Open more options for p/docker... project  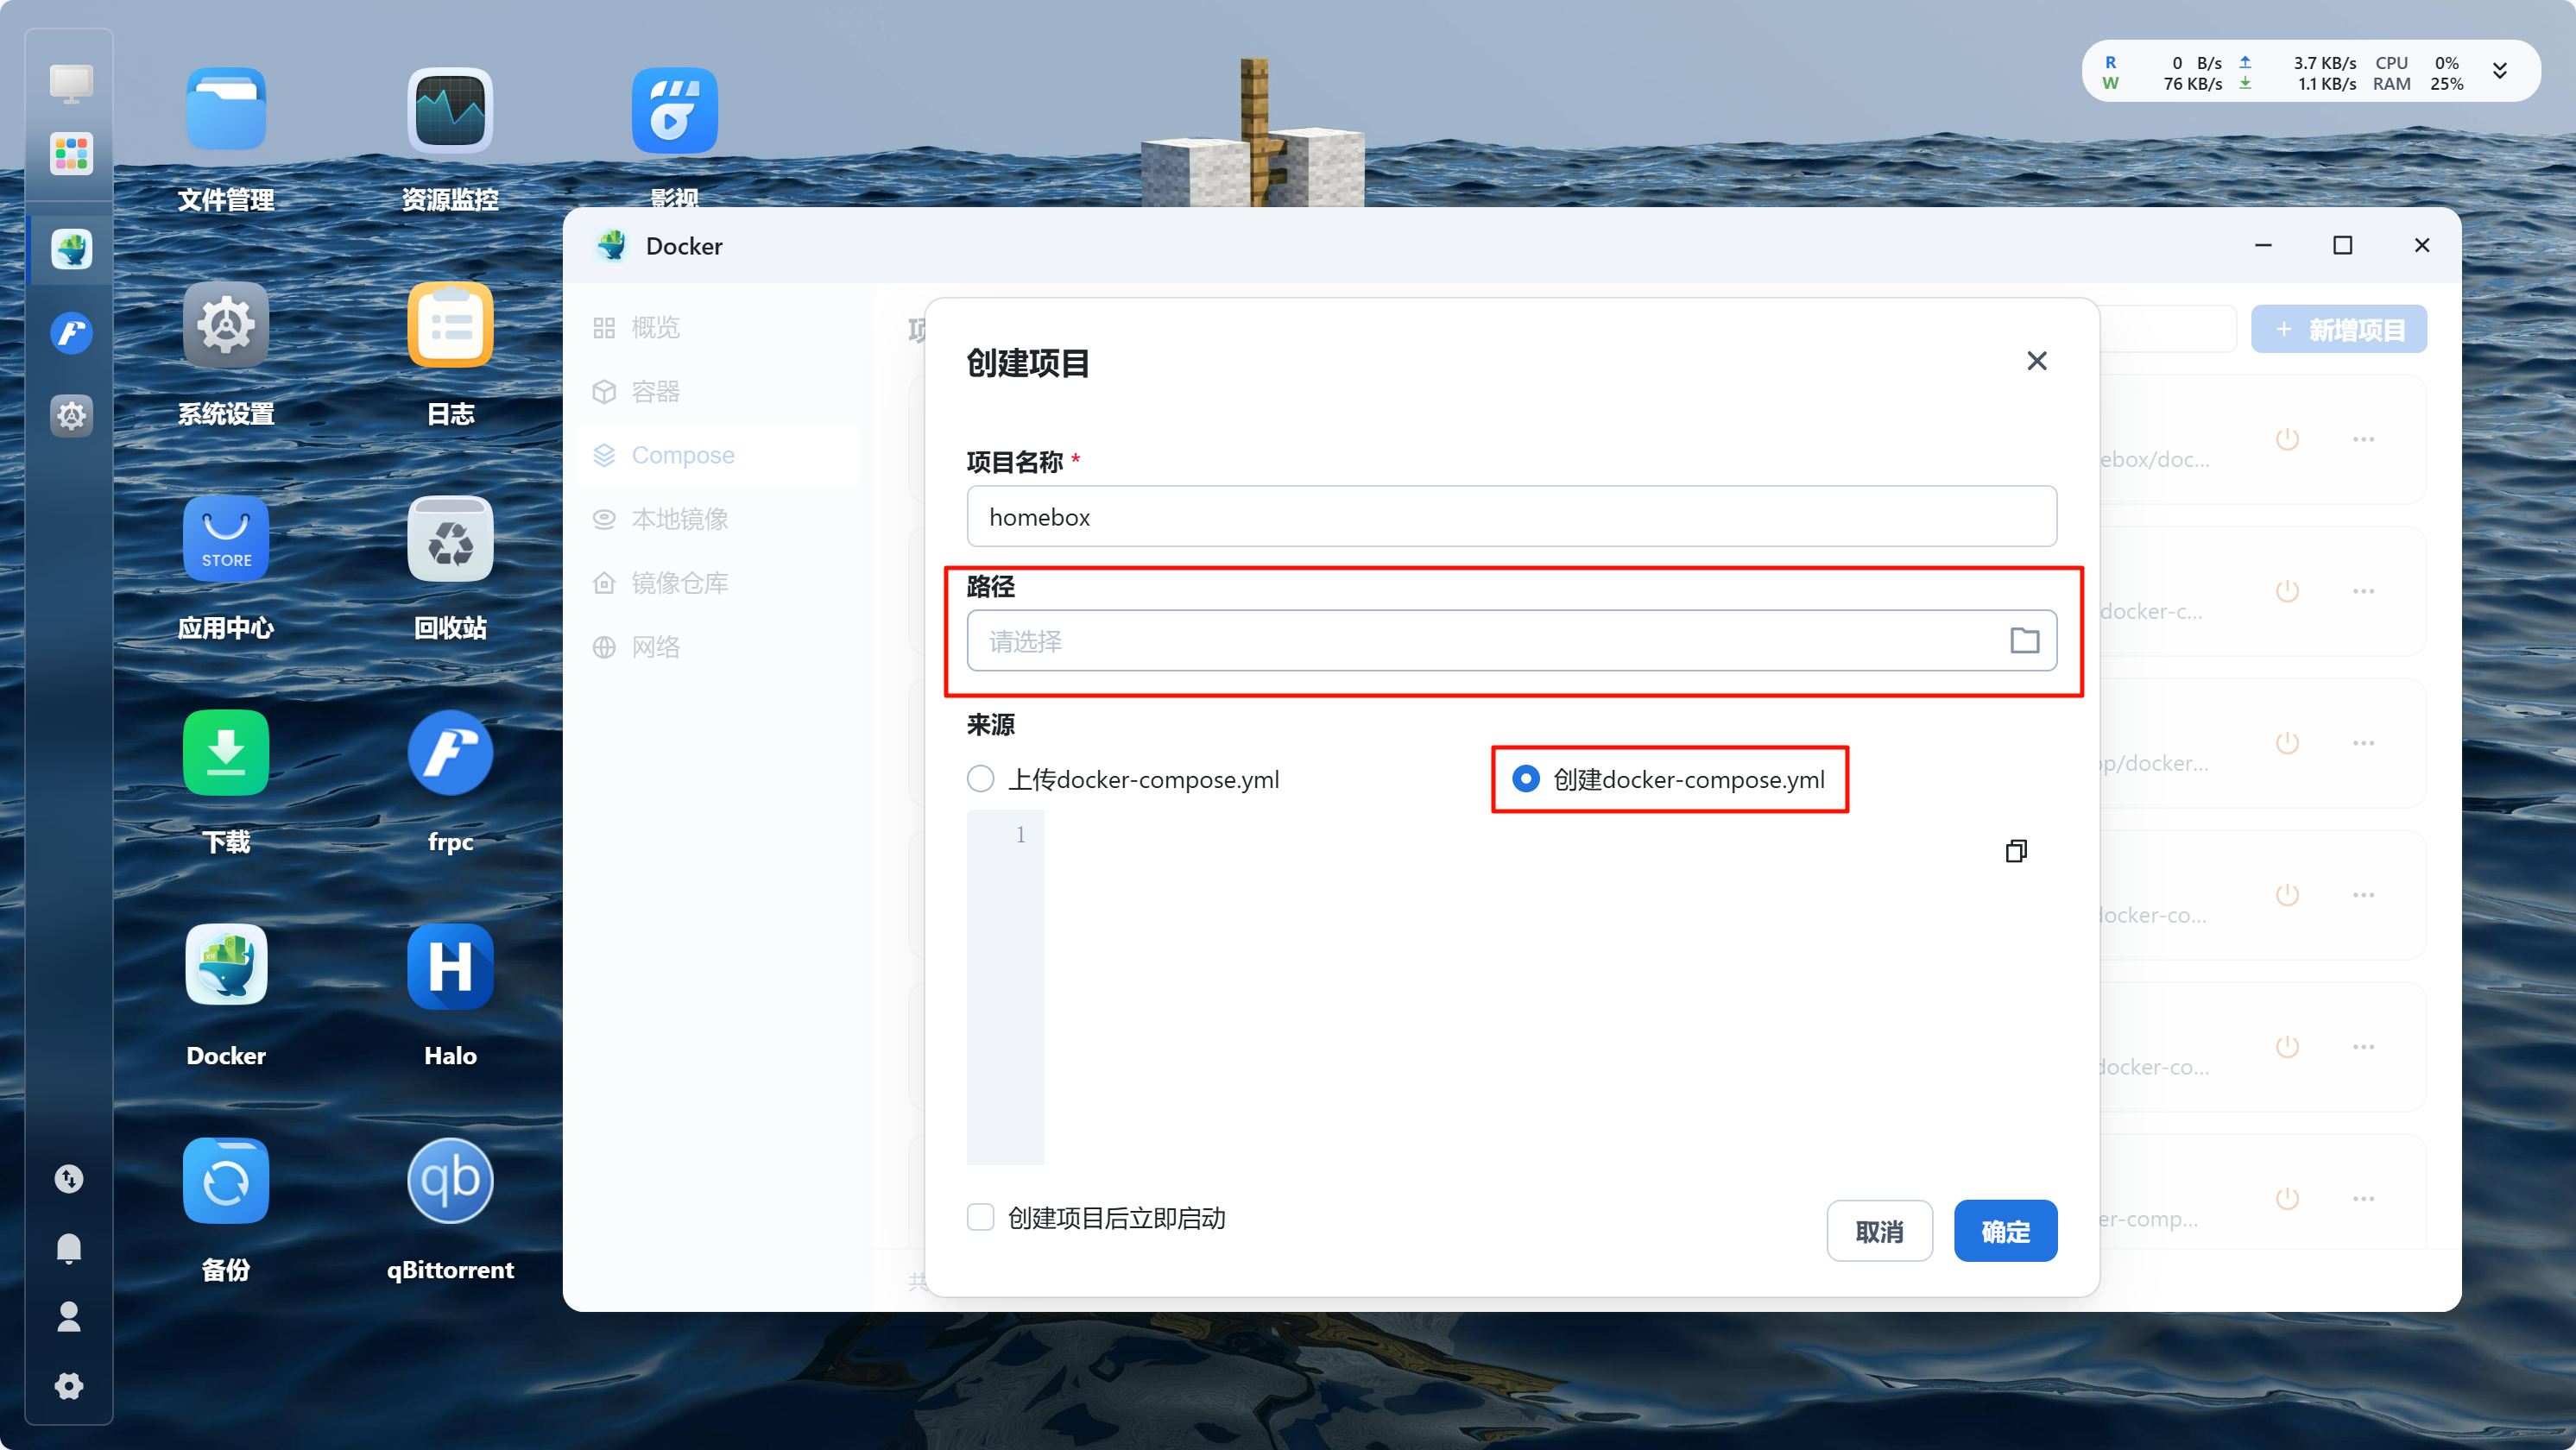[x=2363, y=743]
